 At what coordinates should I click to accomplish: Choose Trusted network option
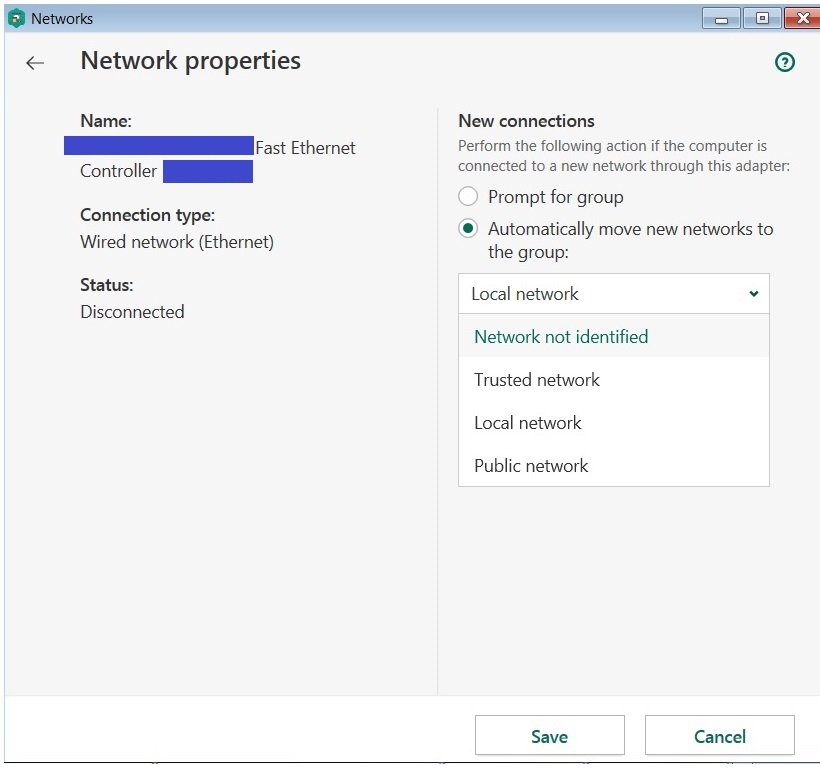pos(537,380)
